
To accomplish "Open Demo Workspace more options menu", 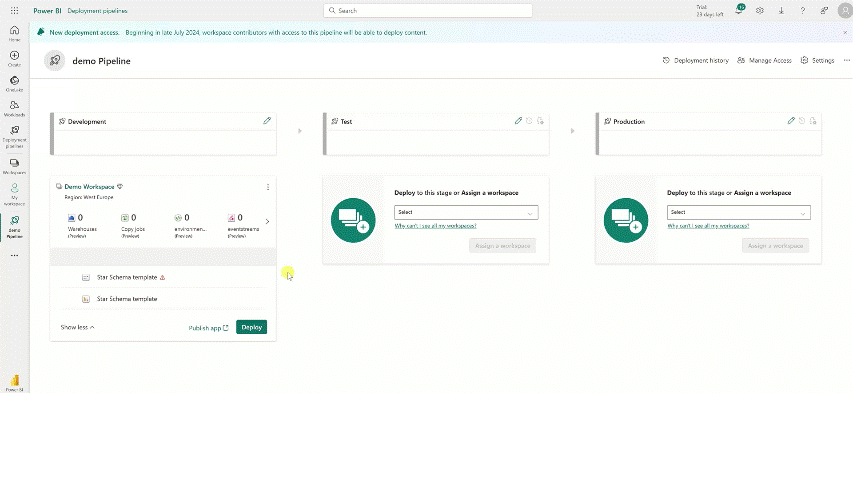I will (x=267, y=187).
